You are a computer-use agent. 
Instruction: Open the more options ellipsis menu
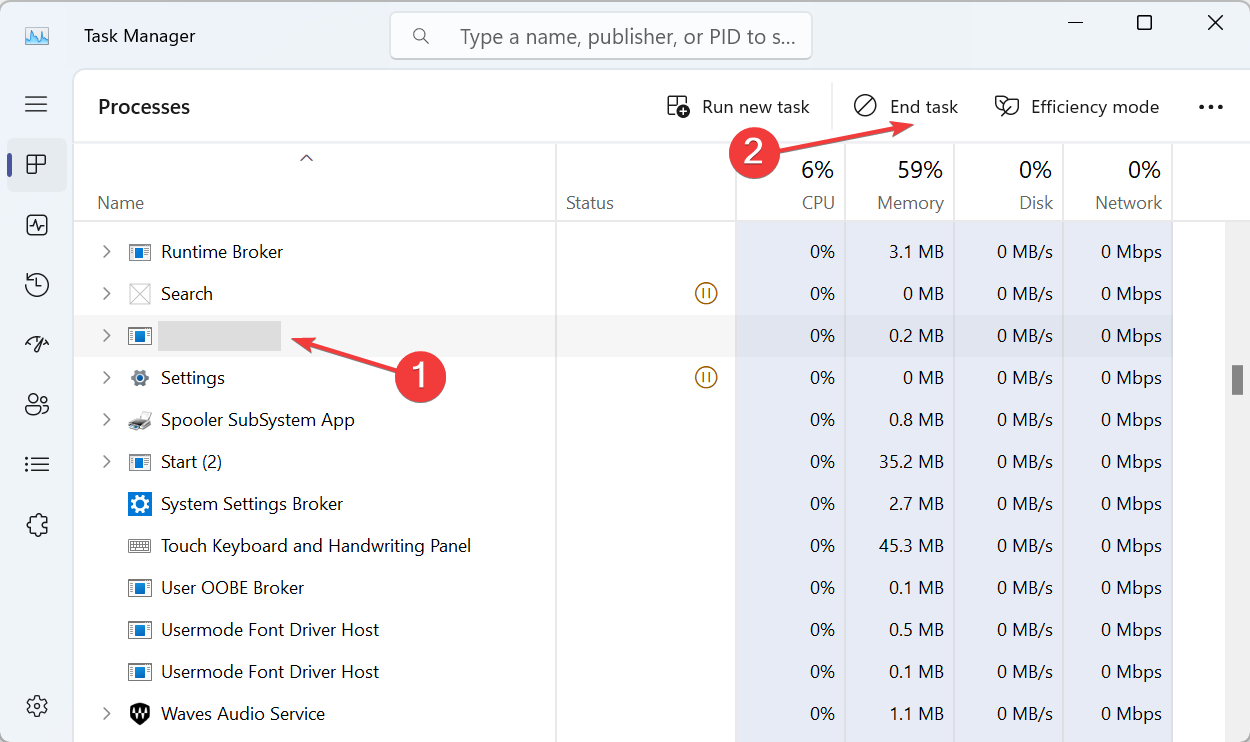[x=1210, y=107]
